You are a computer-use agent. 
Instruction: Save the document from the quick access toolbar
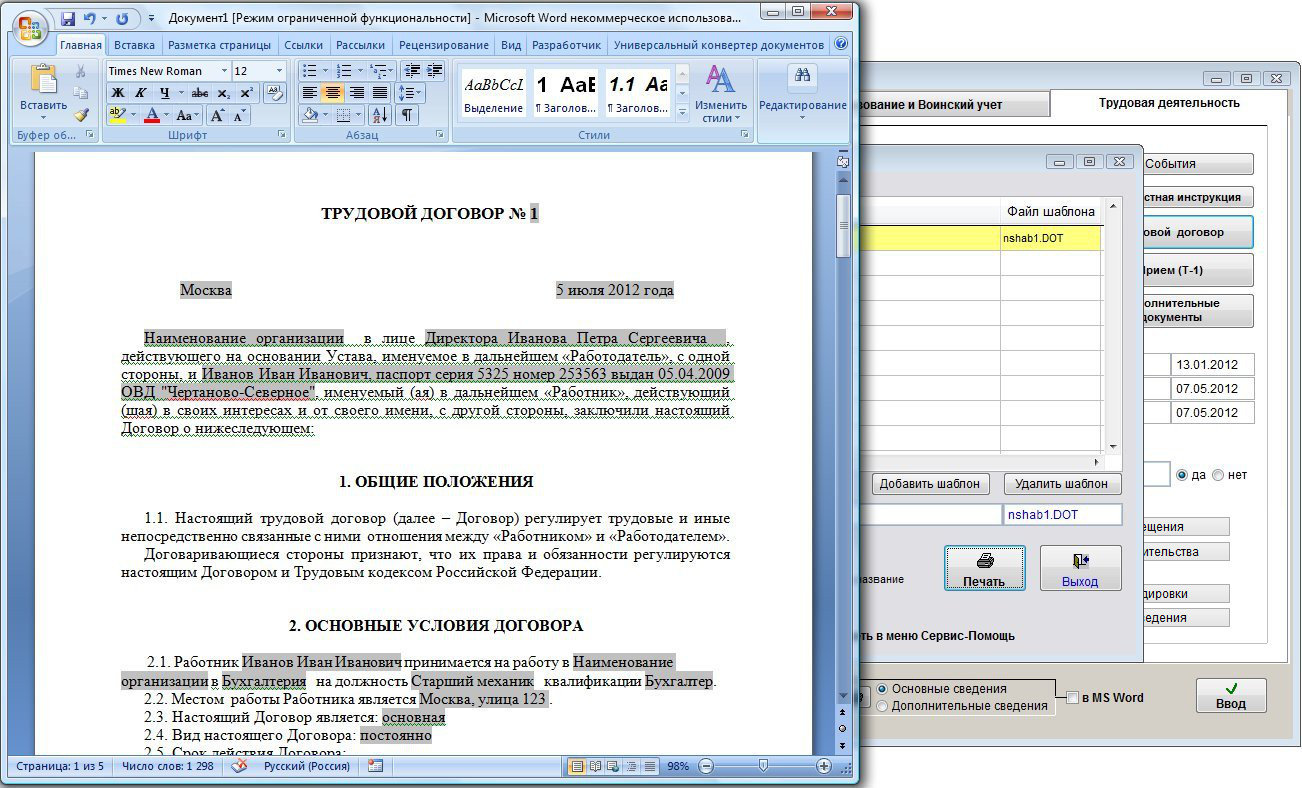point(68,19)
